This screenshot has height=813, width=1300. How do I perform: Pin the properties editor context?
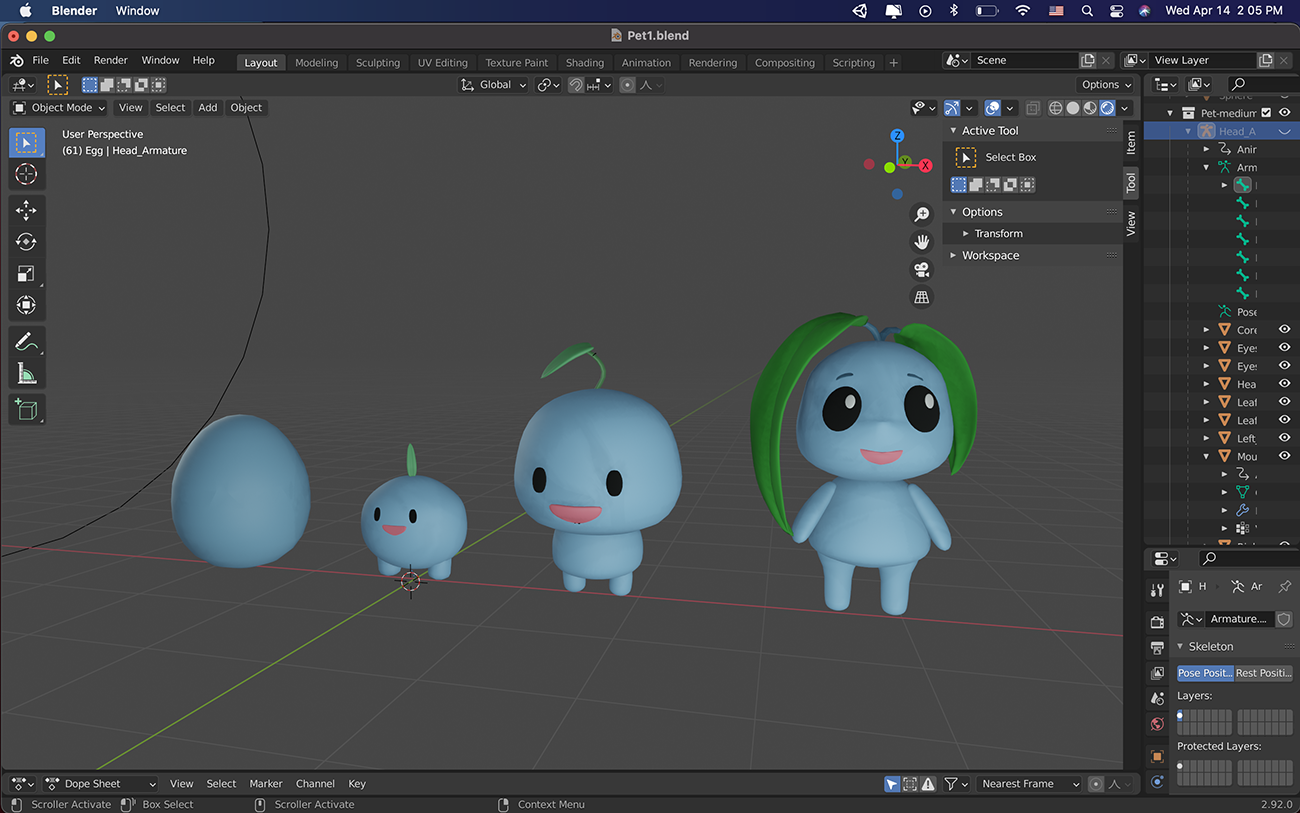1285,587
